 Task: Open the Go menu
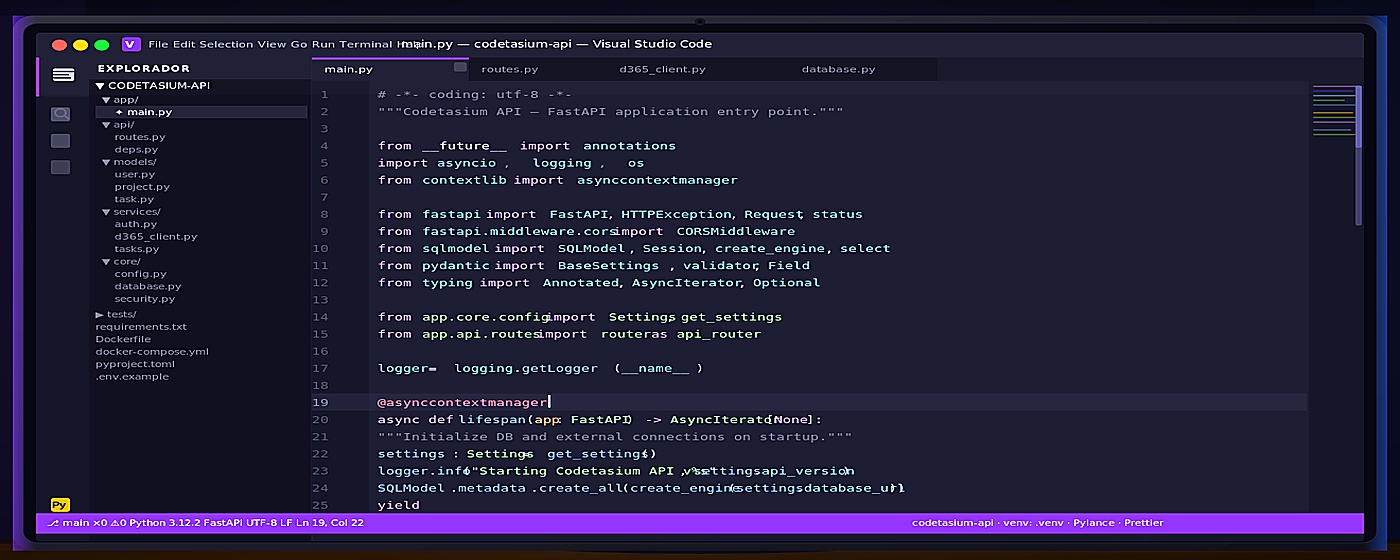299,44
